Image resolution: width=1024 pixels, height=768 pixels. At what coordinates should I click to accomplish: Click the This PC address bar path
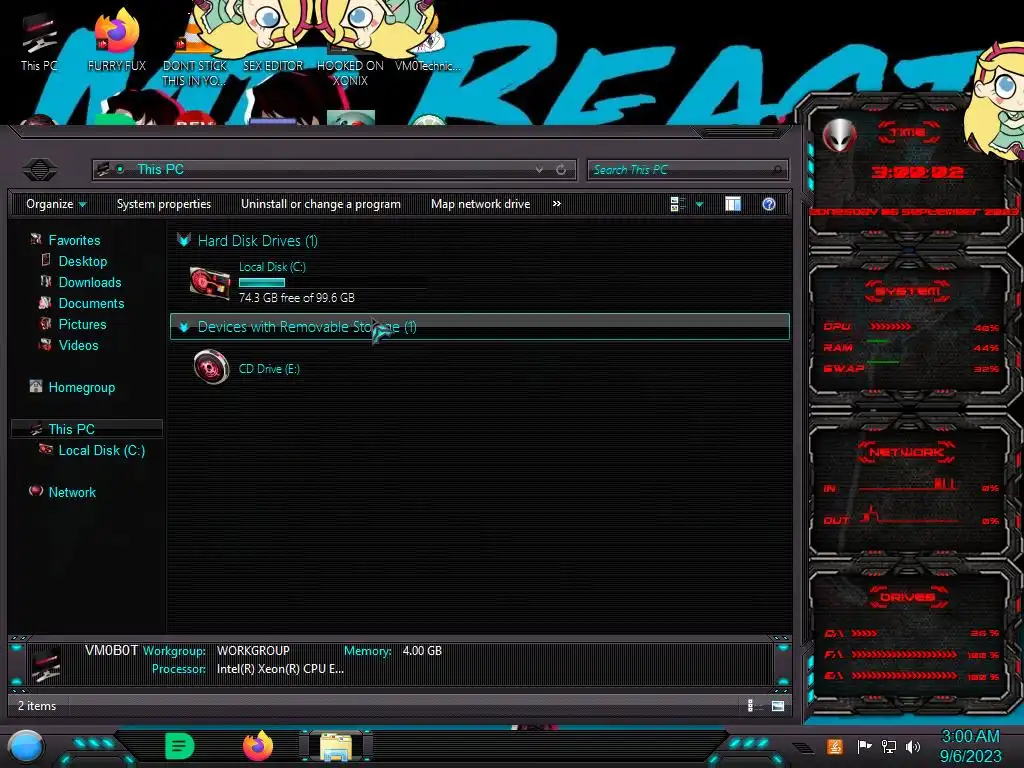coord(160,169)
